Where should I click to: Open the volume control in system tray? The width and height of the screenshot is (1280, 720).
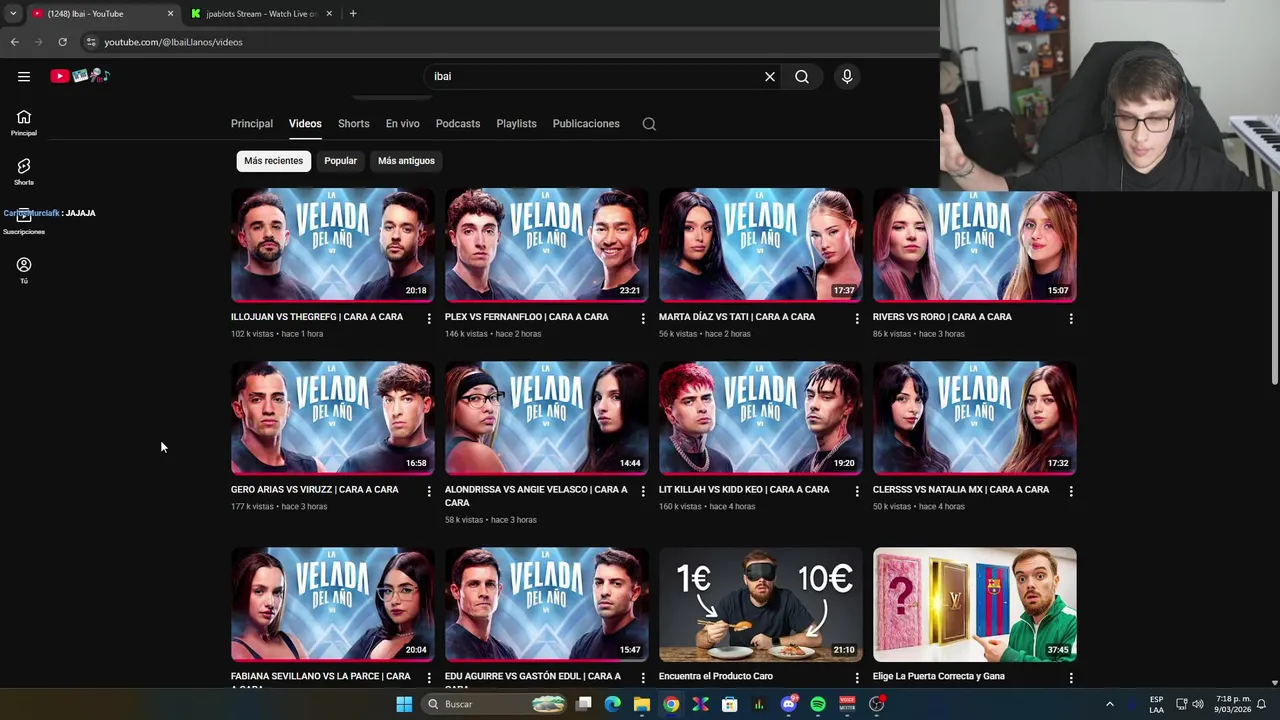coord(1198,704)
